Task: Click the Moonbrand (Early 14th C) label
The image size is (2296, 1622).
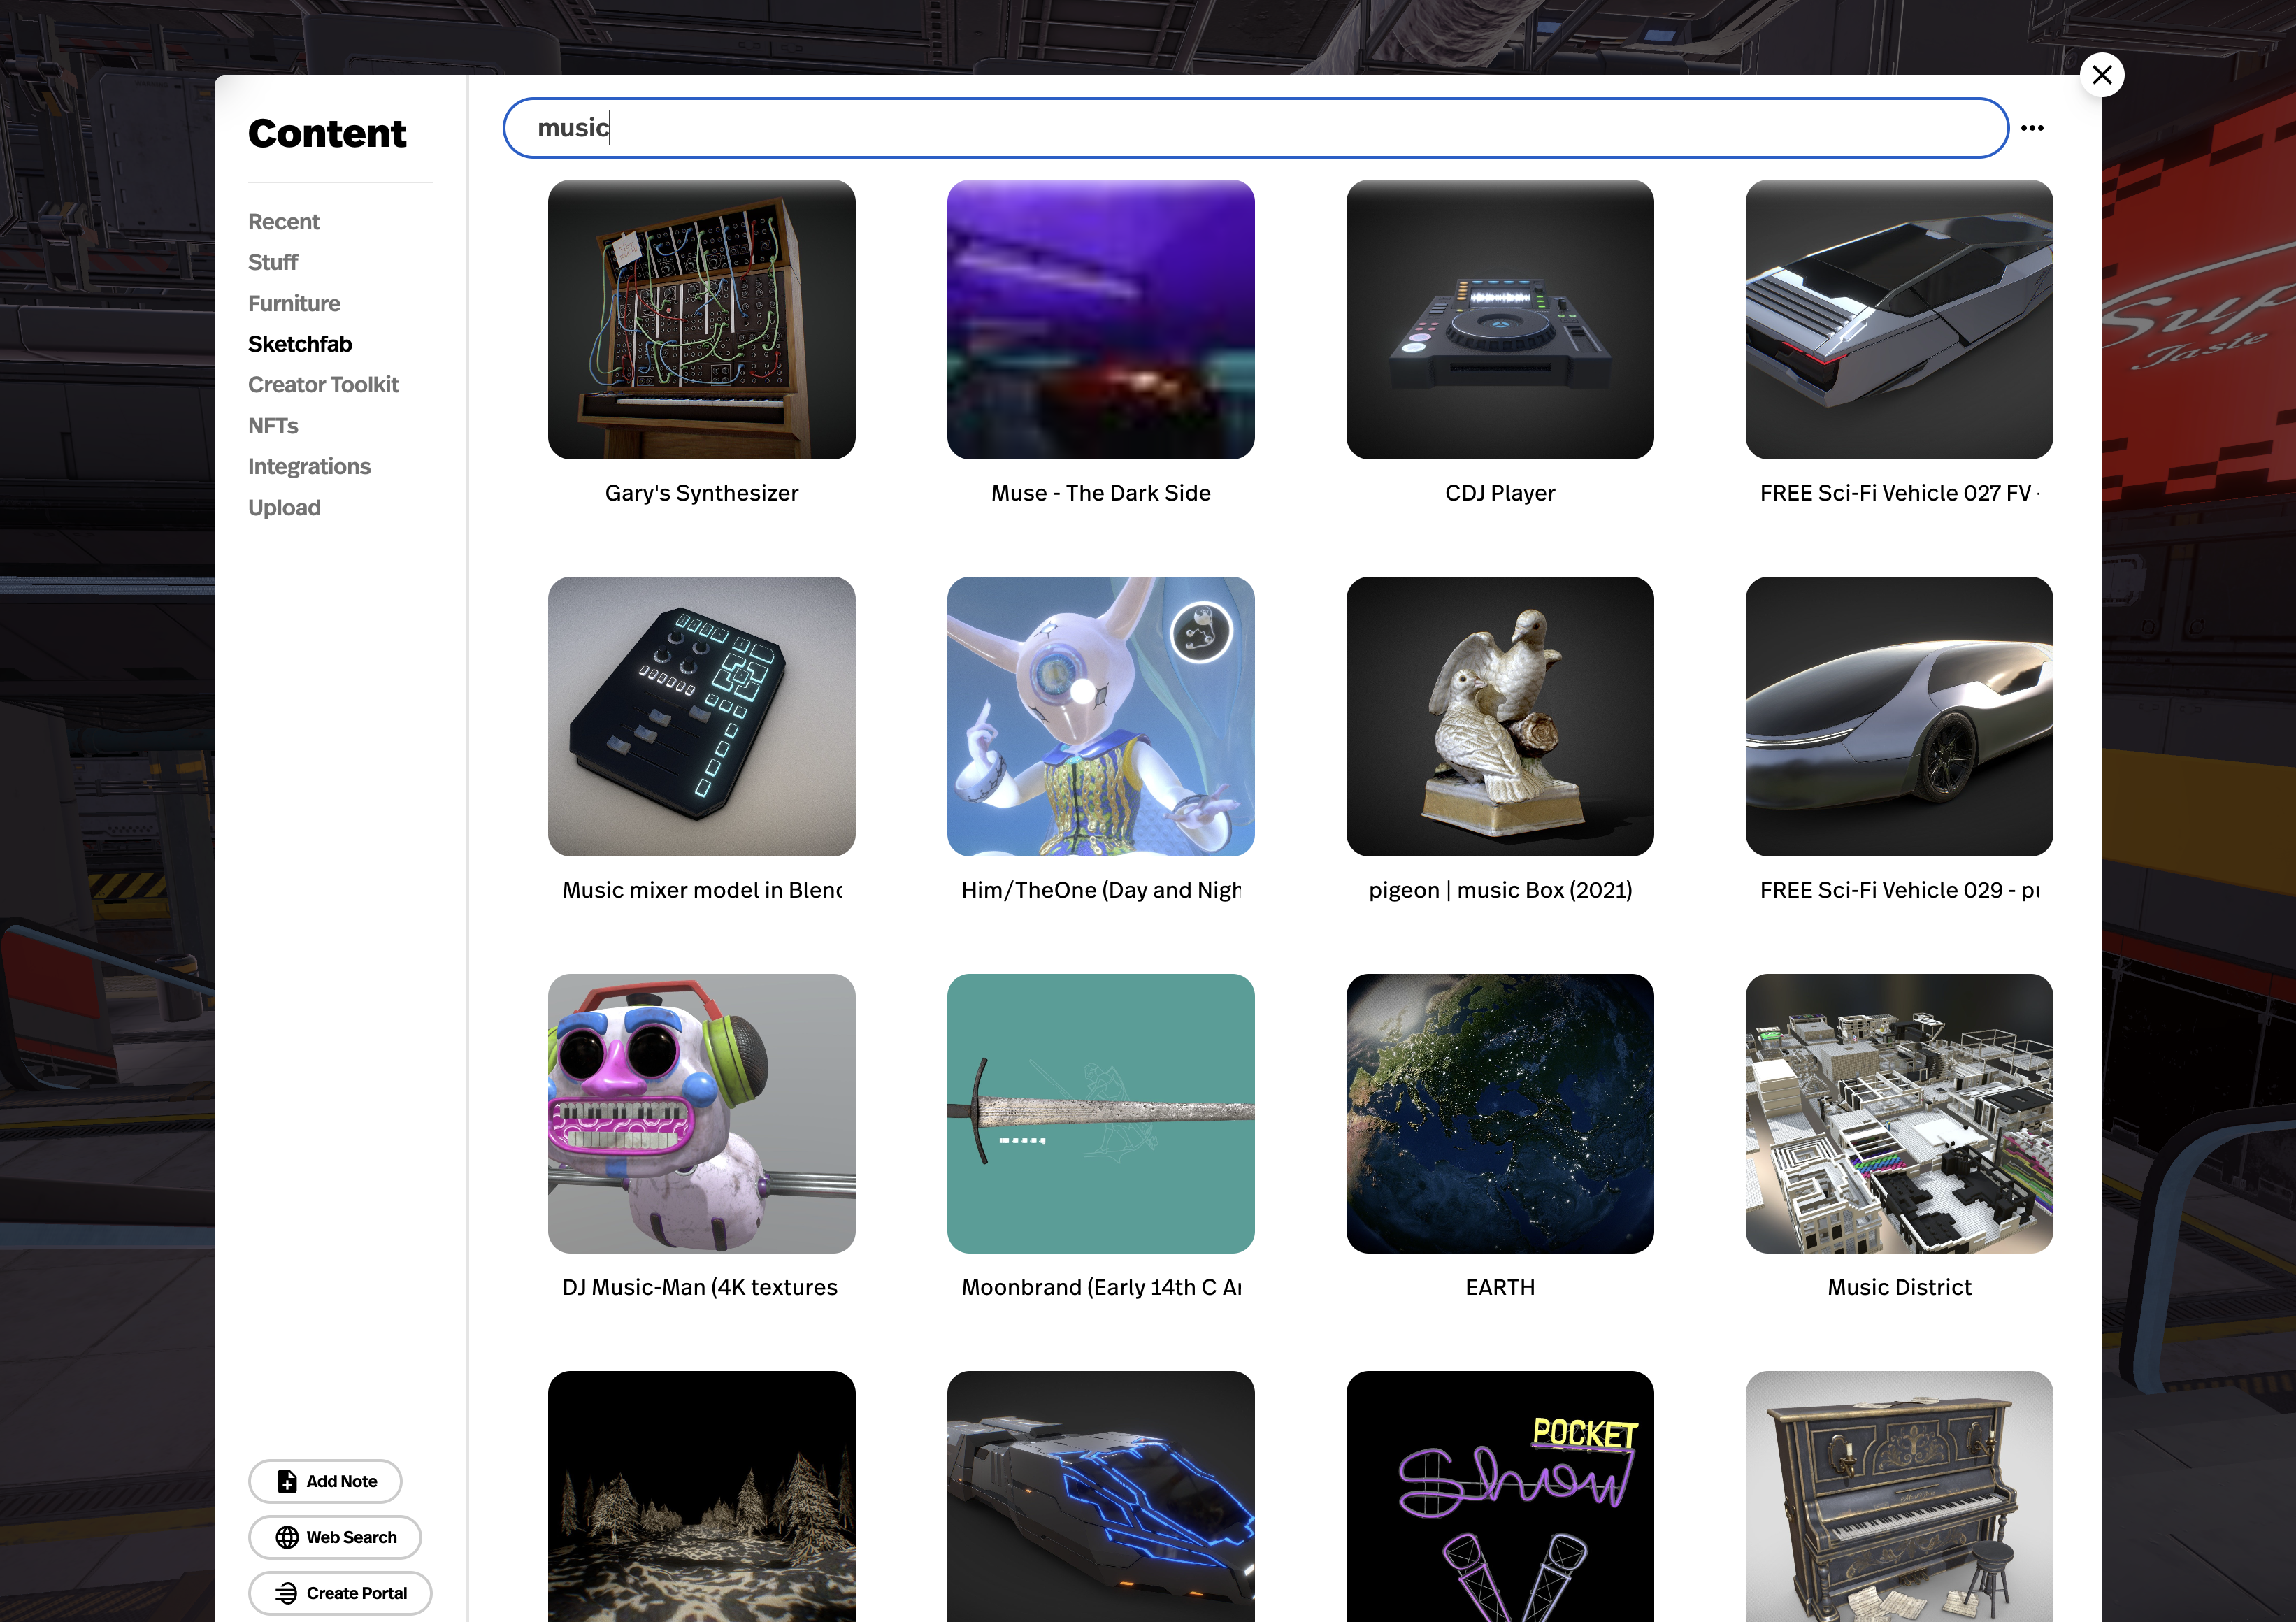Action: click(x=1101, y=1287)
